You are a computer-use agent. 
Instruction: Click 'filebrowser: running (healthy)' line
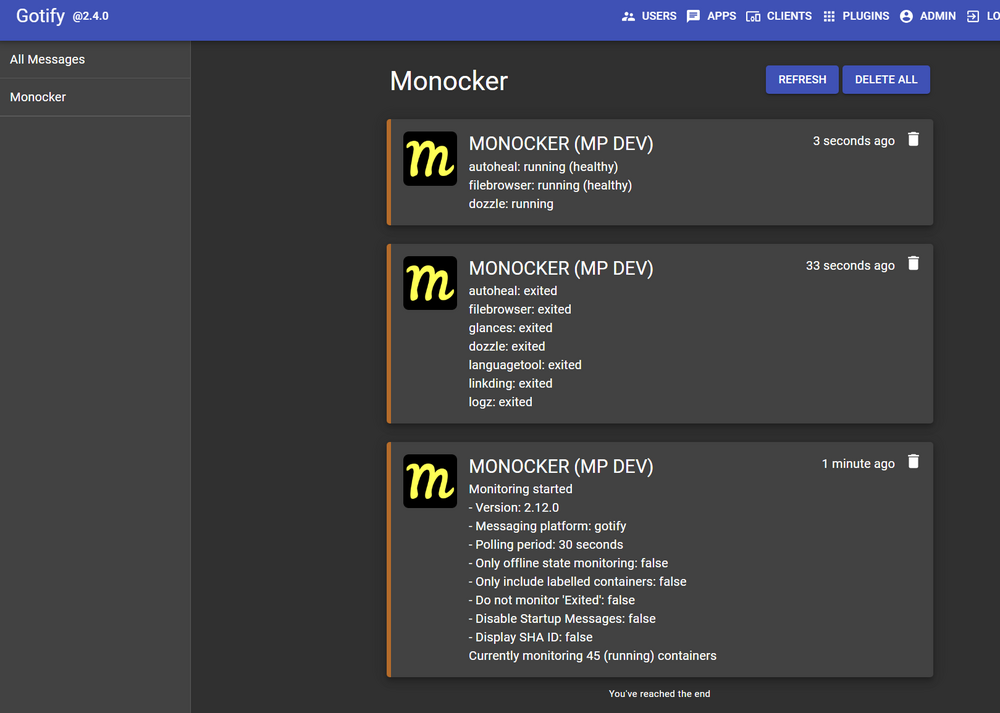click(550, 186)
